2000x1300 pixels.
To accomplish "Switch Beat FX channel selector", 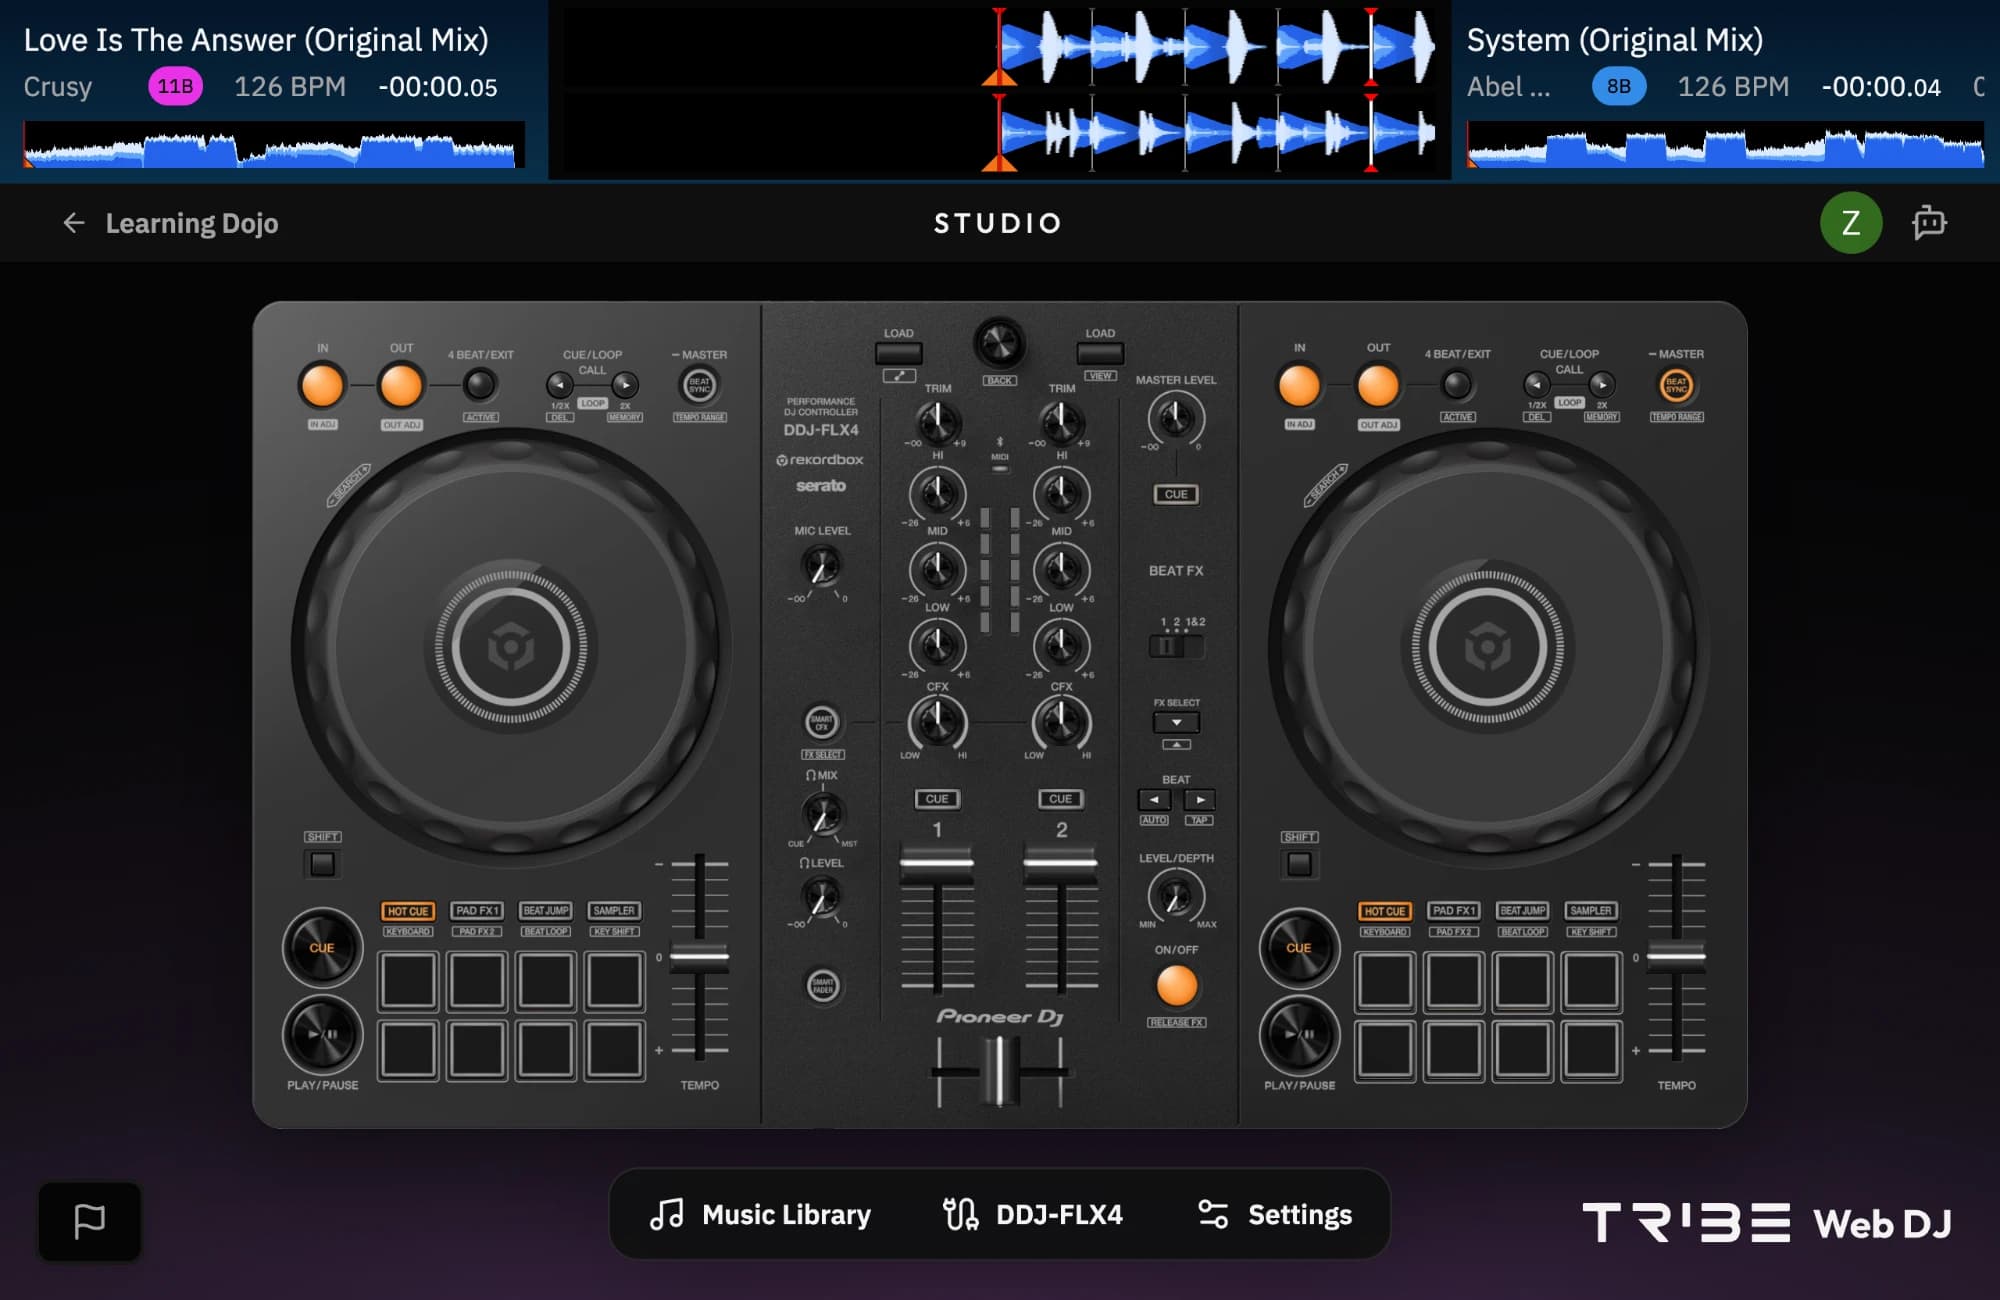I will (x=1176, y=647).
